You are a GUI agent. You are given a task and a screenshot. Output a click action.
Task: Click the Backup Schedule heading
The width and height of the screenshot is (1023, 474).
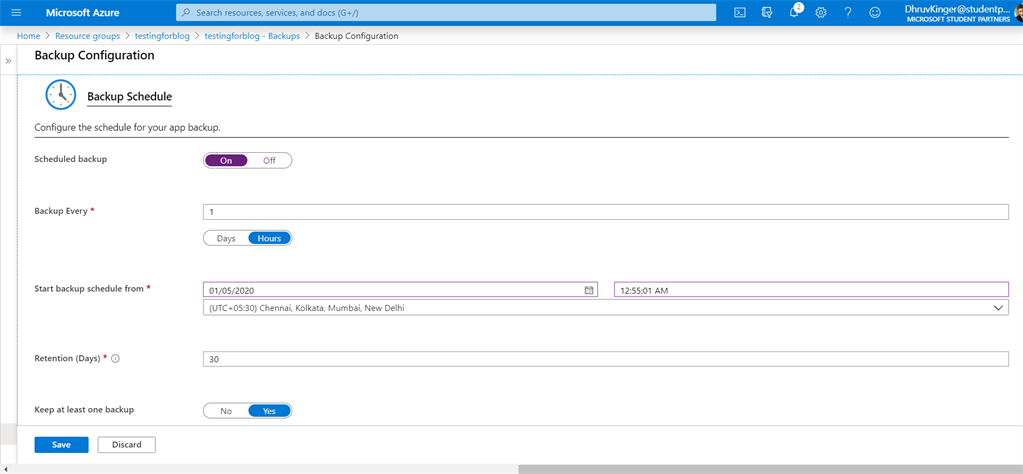pos(129,96)
